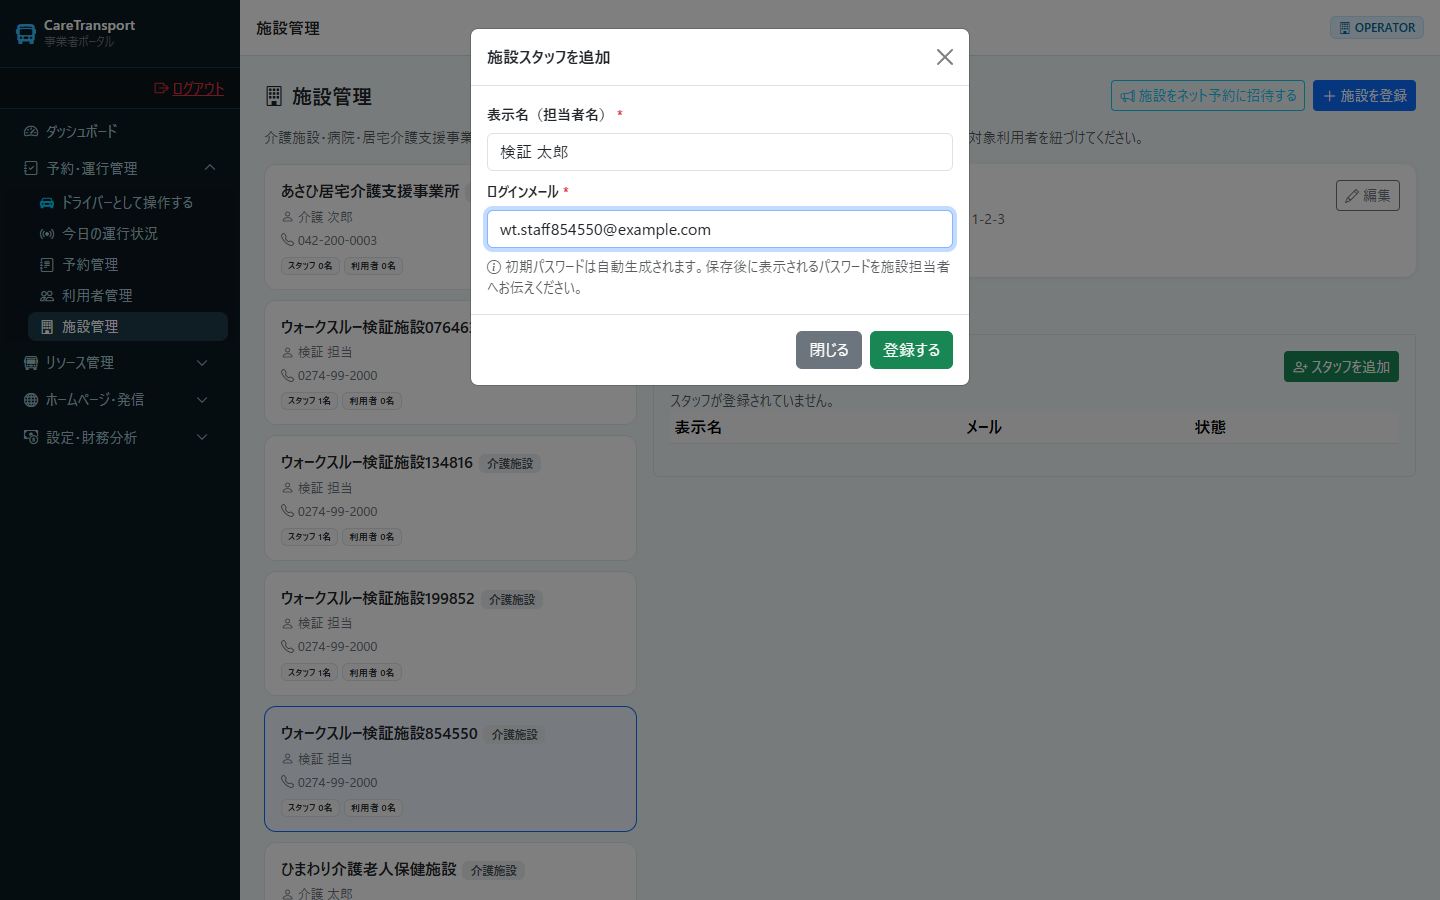The width and height of the screenshot is (1440, 900).
Task: Select the ひまわり介護老人保健施設 facility card
Action: click(x=450, y=872)
